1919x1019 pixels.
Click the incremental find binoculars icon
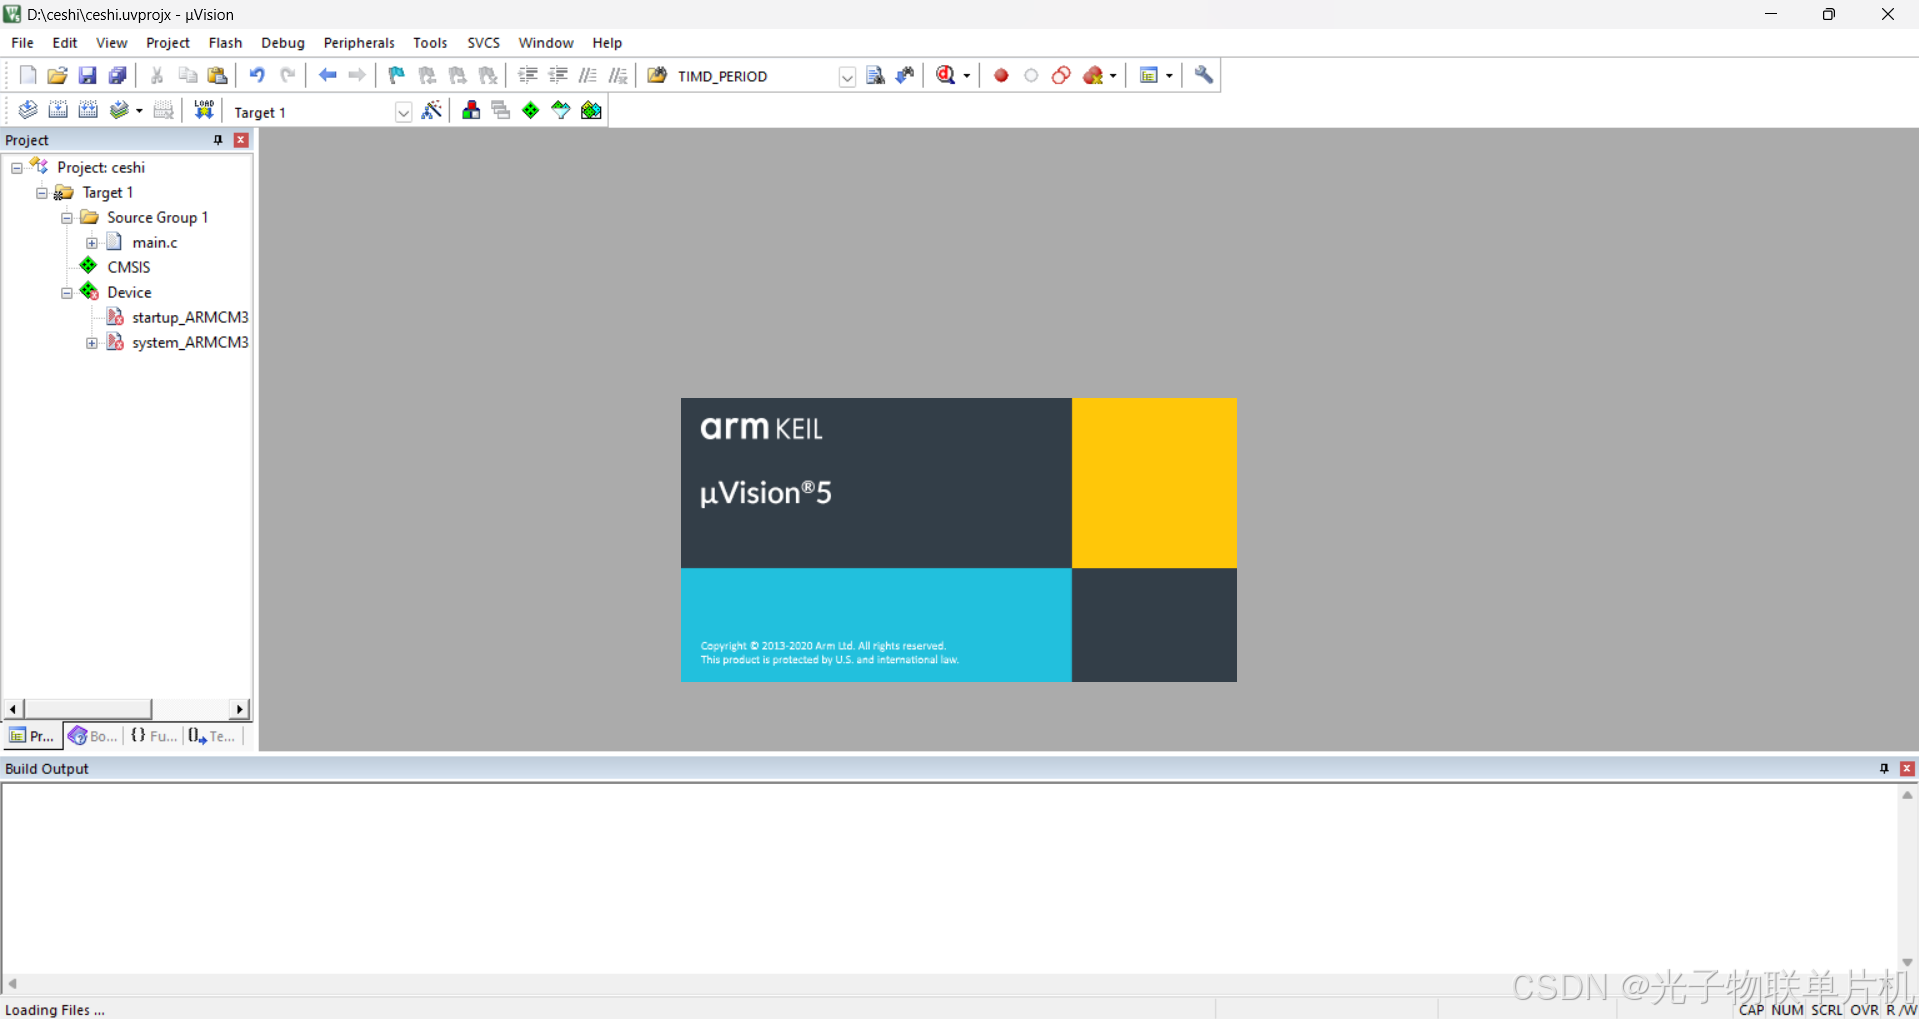click(x=906, y=75)
